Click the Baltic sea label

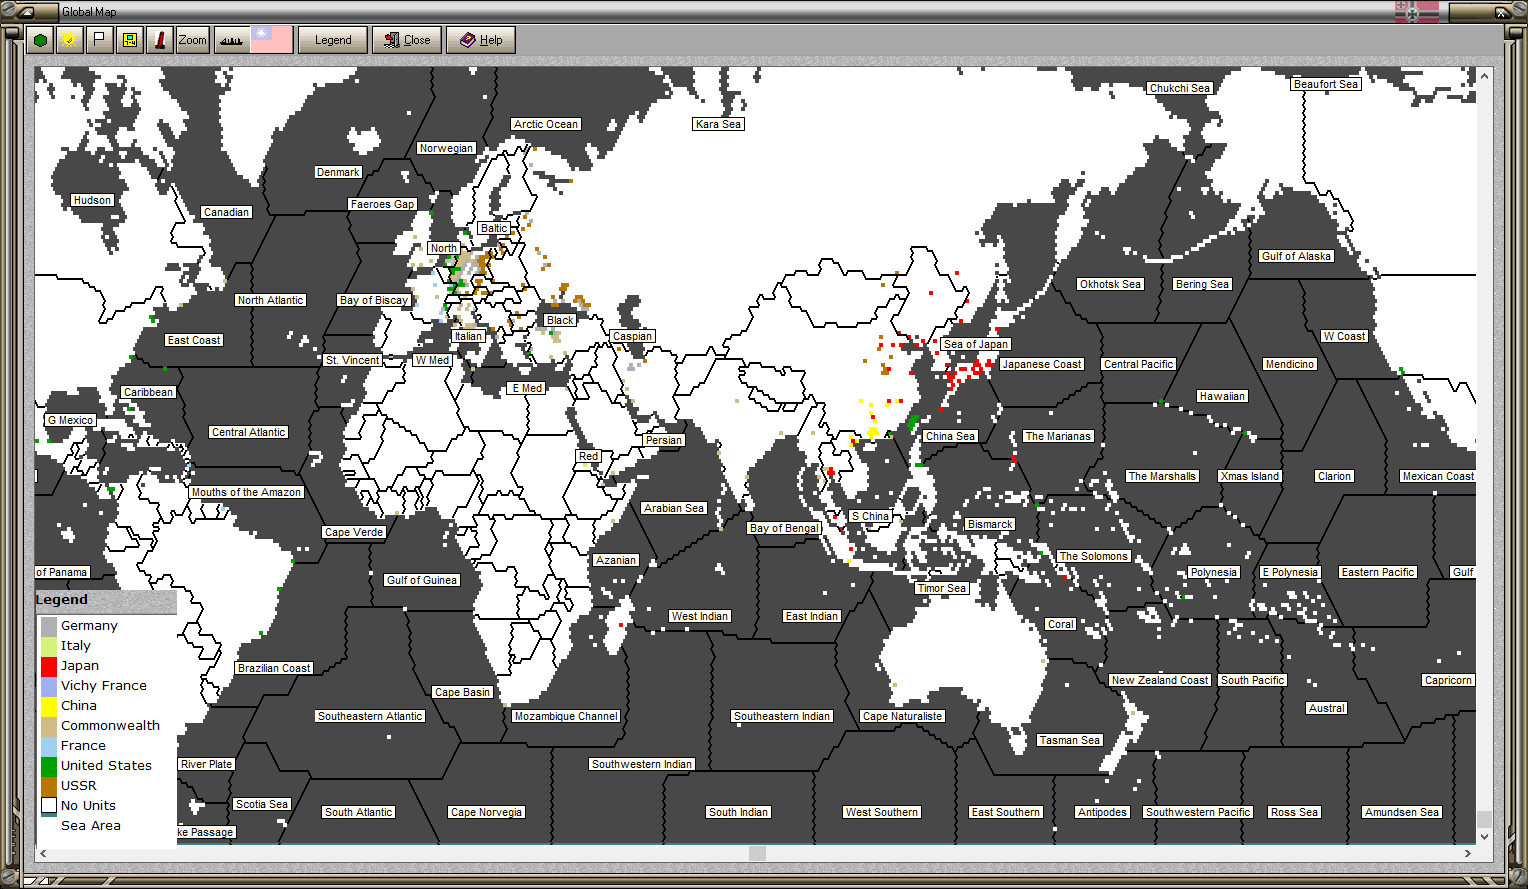494,228
